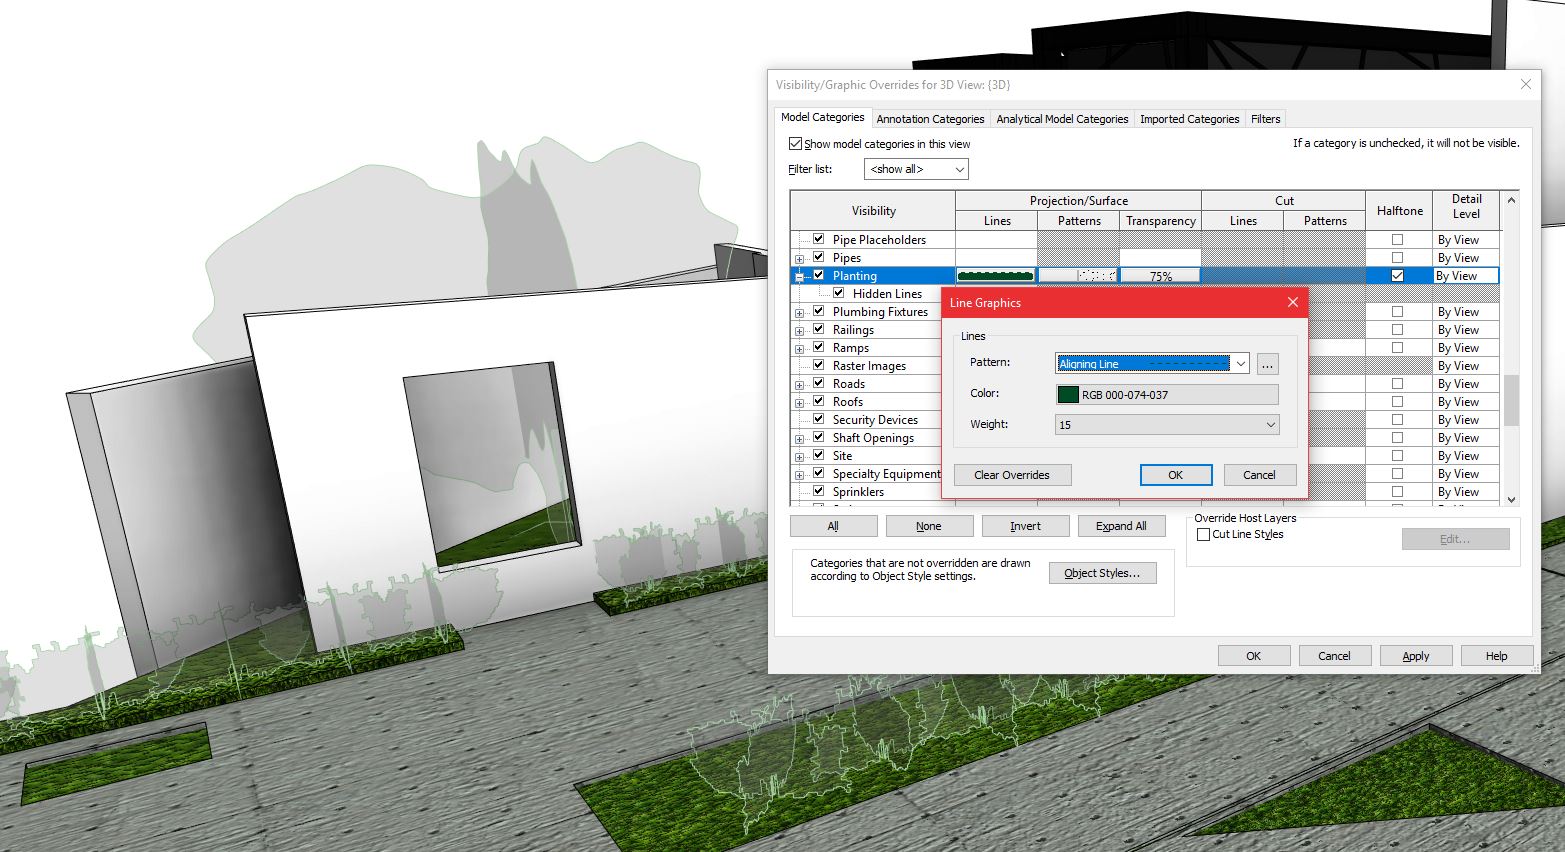The width and height of the screenshot is (1565, 852).
Task: Open the Filters tab
Action: (x=1264, y=118)
